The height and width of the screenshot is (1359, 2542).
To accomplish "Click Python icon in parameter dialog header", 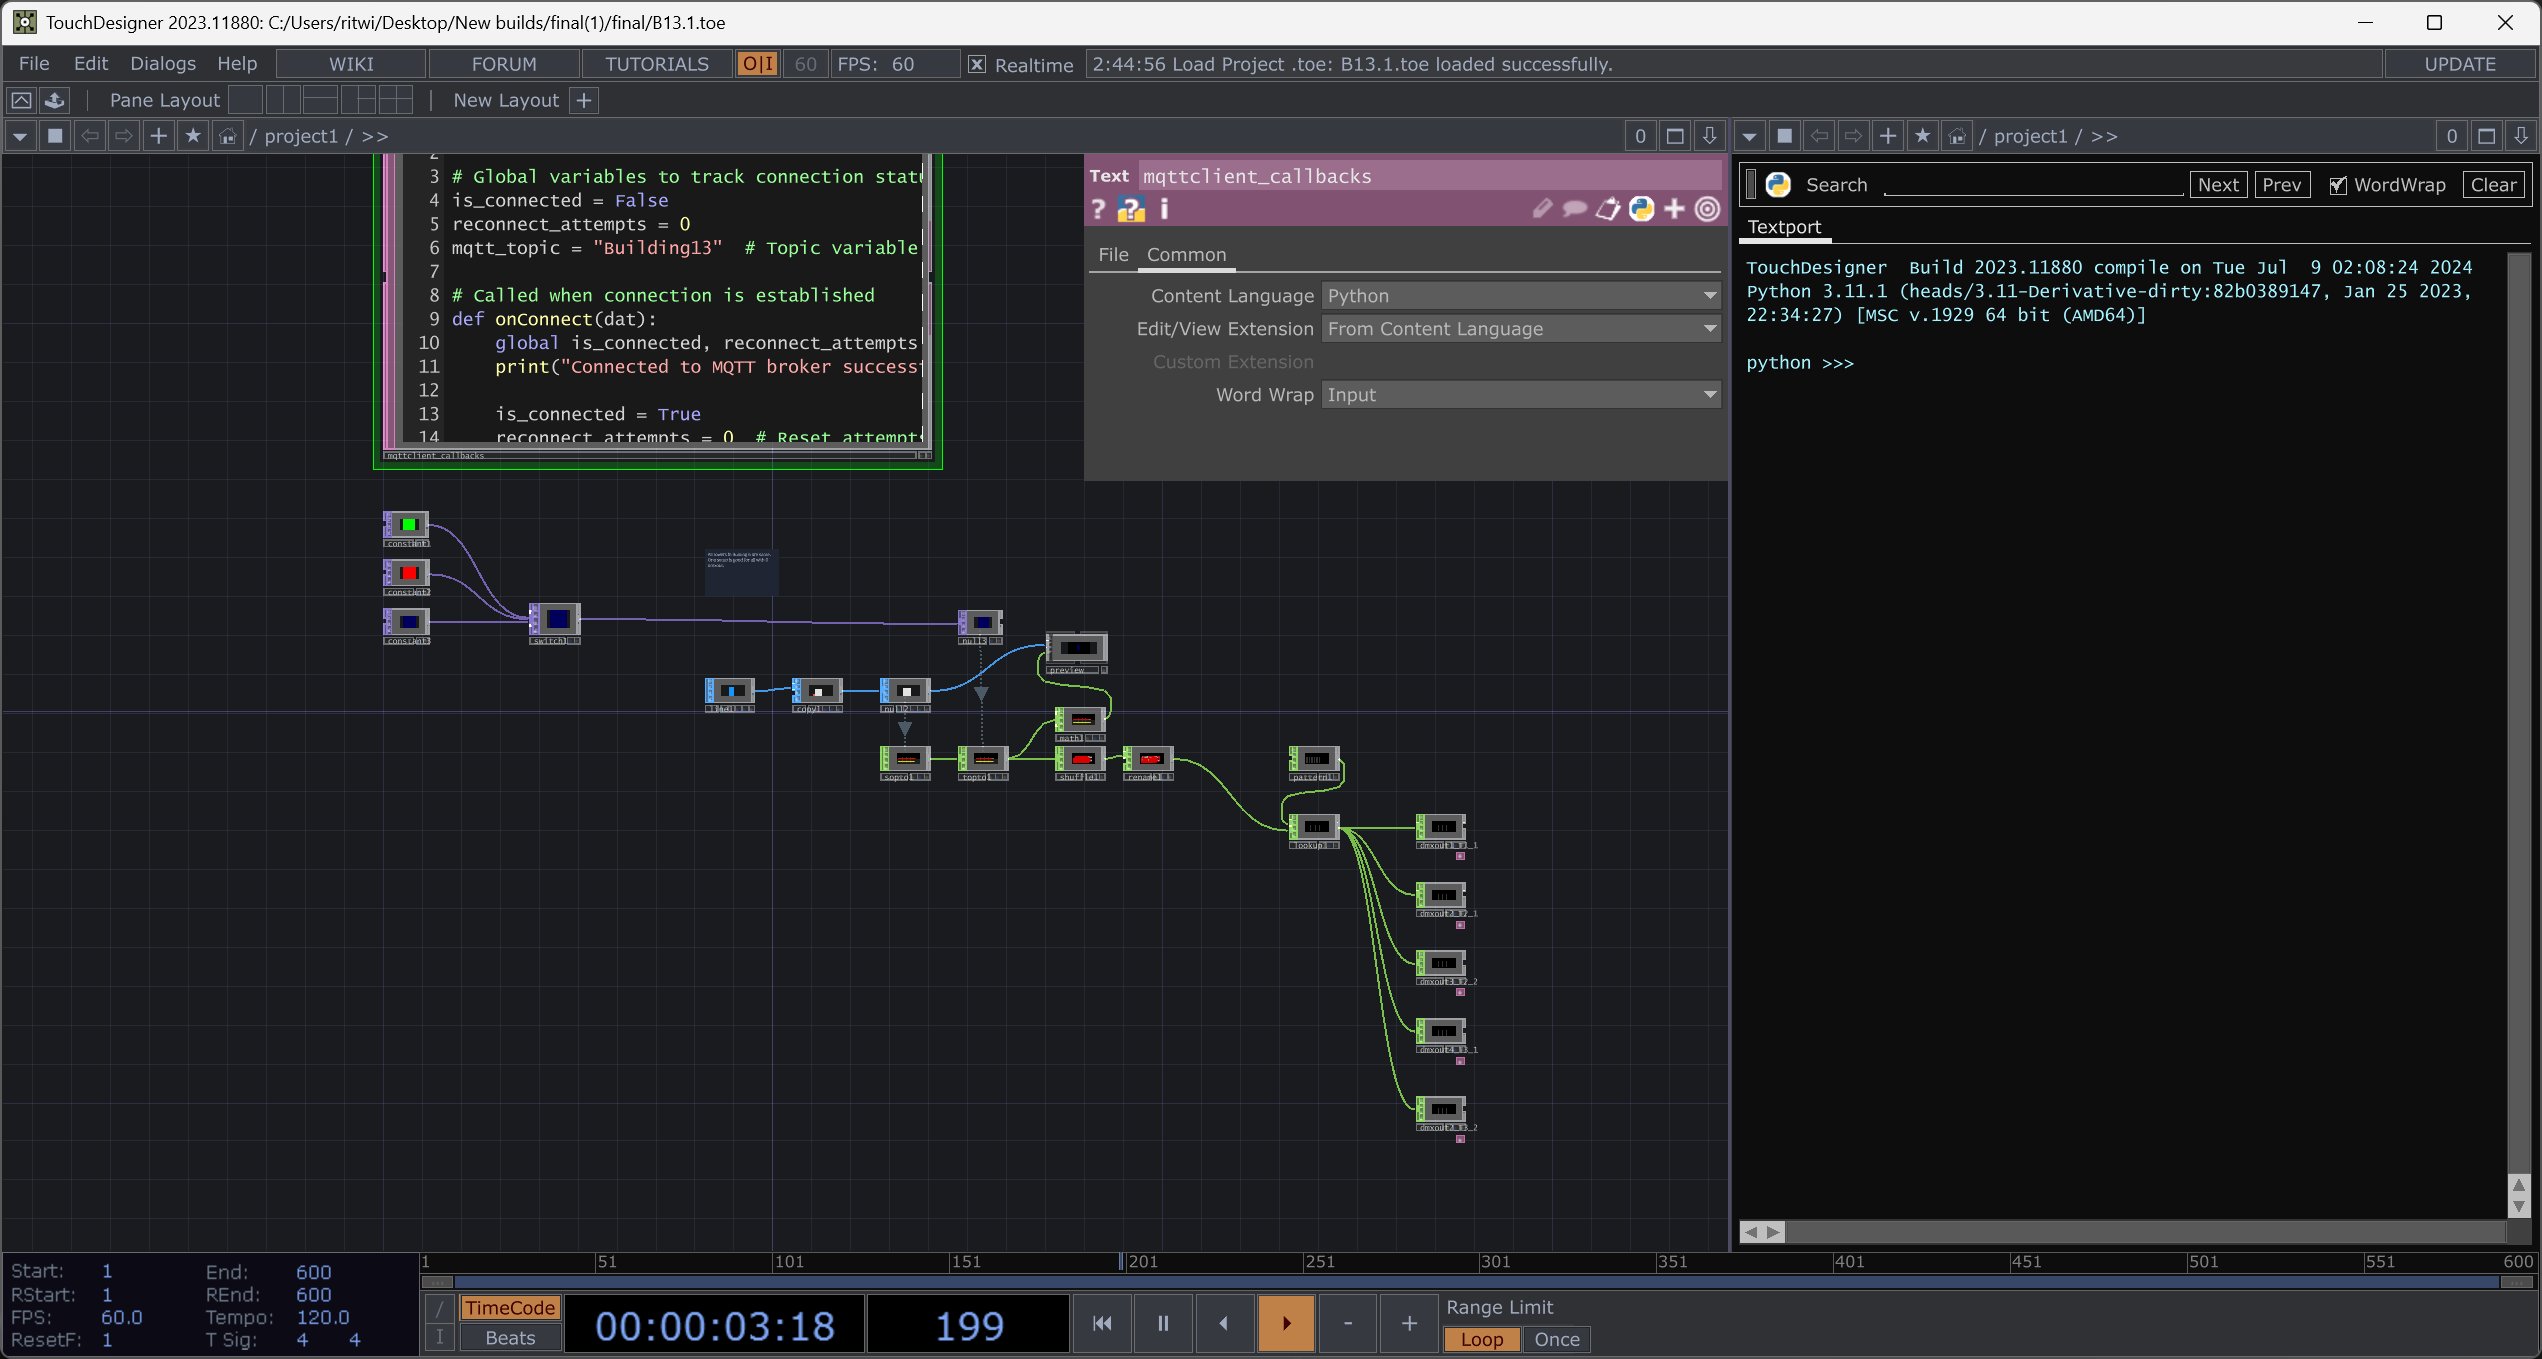I will (x=1641, y=209).
